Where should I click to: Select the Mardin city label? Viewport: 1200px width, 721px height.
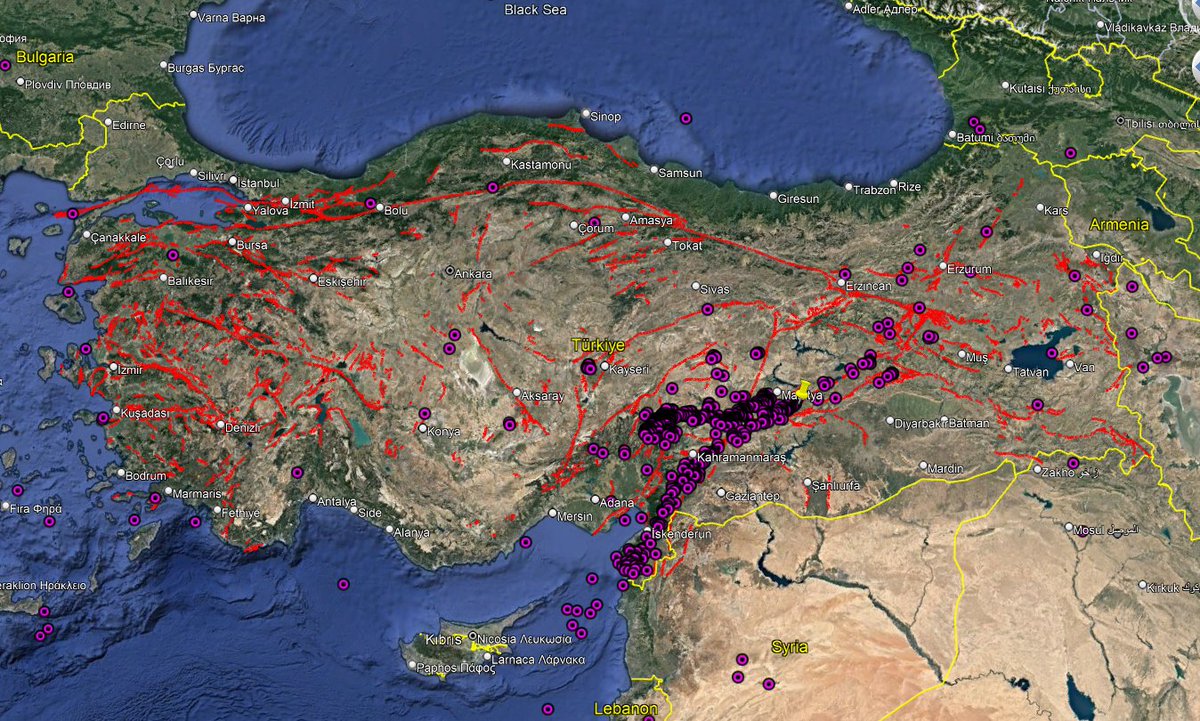tap(946, 469)
